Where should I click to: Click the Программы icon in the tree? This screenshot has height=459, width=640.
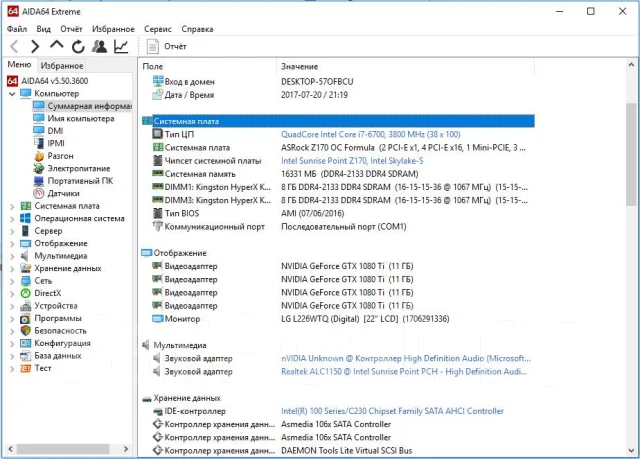pos(26,319)
